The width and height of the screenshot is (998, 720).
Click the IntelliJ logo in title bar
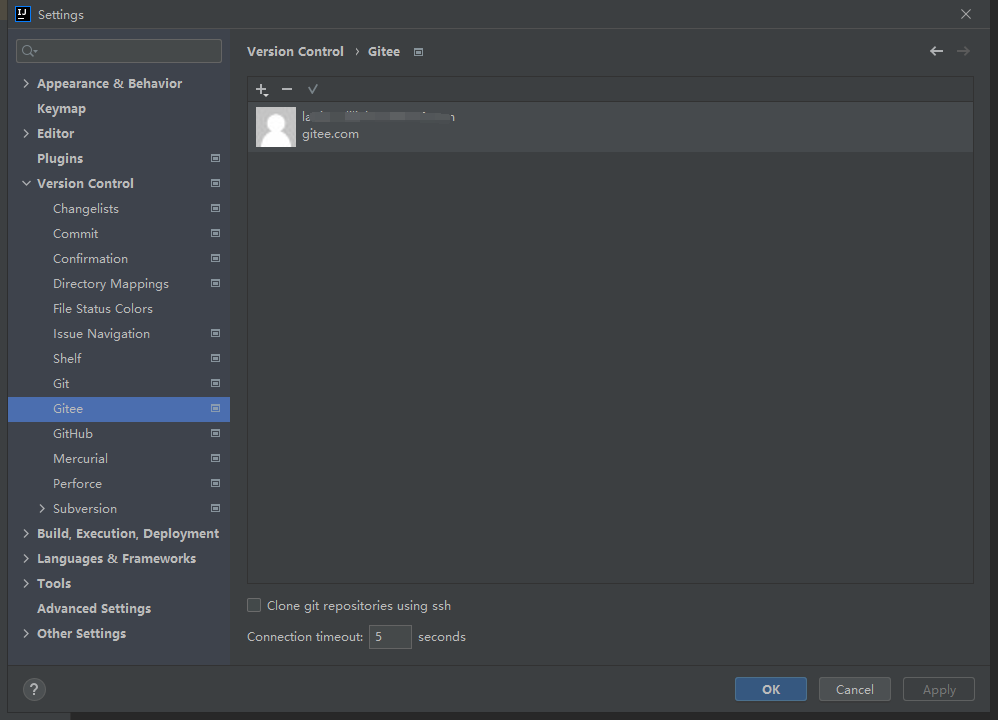click(23, 14)
